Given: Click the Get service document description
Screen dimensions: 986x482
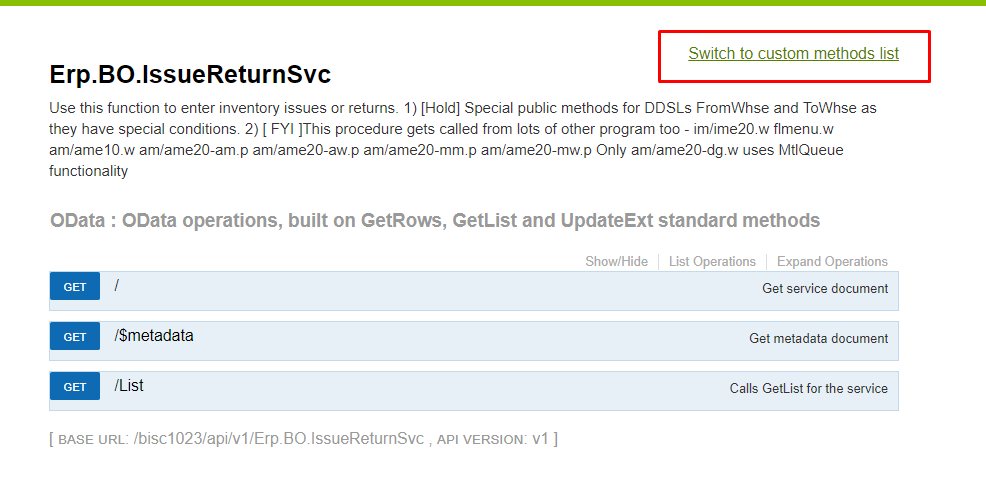Looking at the screenshot, I should 825,289.
